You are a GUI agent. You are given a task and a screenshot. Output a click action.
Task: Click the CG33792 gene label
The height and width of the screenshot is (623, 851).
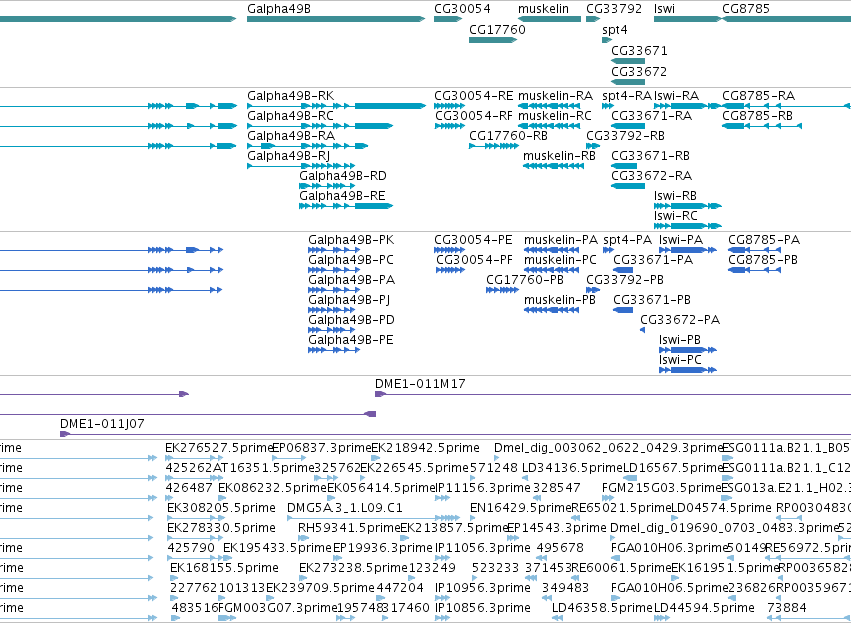click(x=614, y=9)
